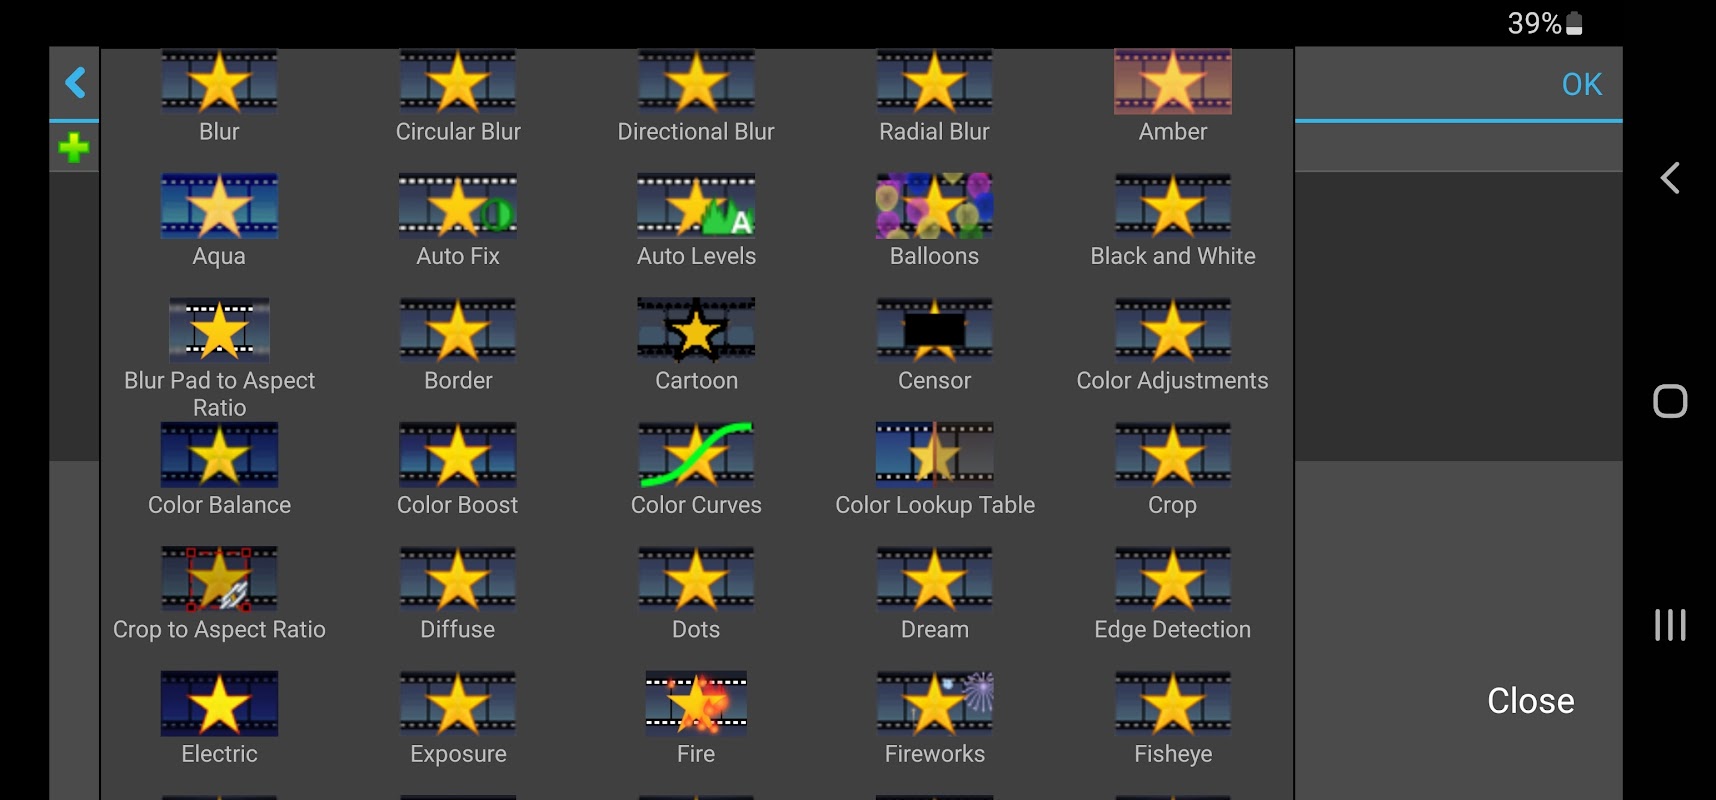Viewport: 1716px width, 800px height.
Task: Select the Auto Levels effect
Action: coord(696,206)
